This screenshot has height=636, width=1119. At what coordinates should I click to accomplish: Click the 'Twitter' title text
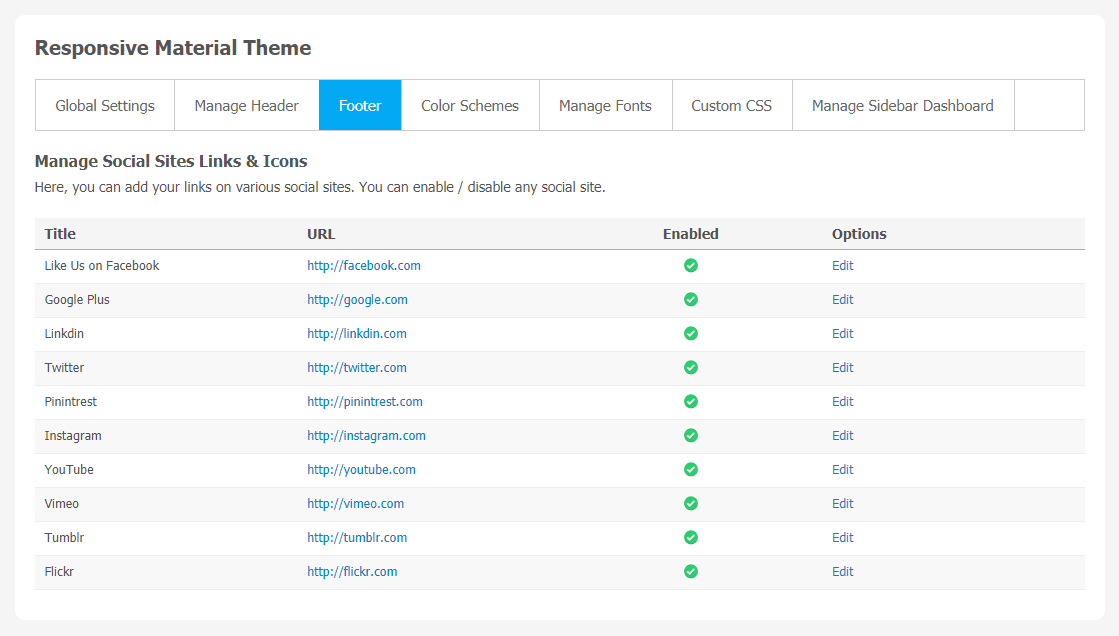coord(64,368)
